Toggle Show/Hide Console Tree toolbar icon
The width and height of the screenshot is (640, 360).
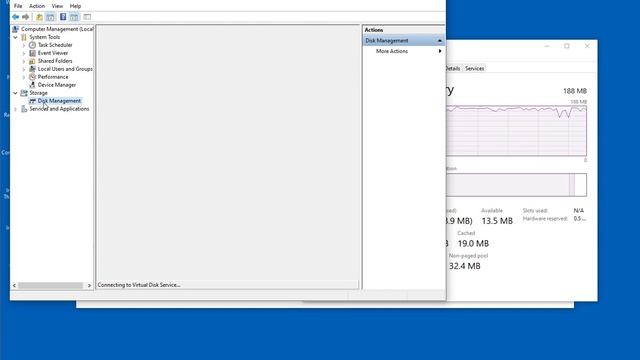[x=50, y=17]
